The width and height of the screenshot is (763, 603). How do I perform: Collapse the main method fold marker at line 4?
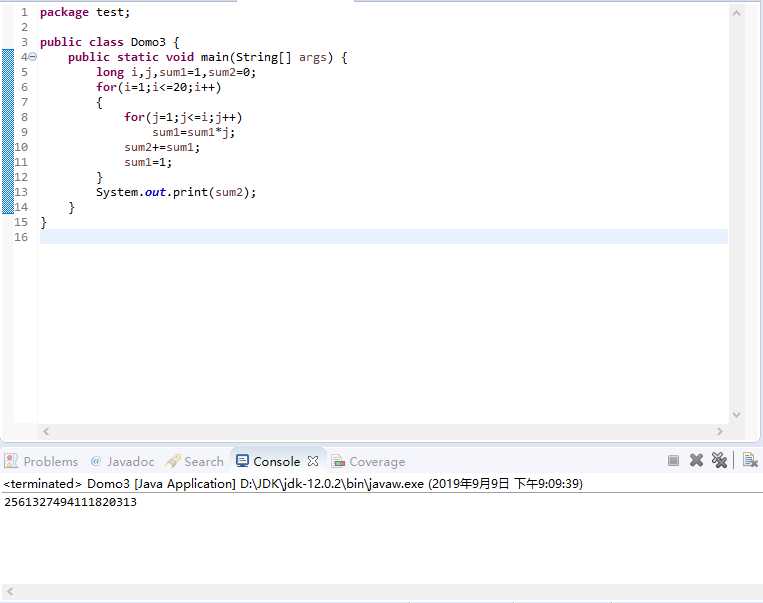click(33, 57)
